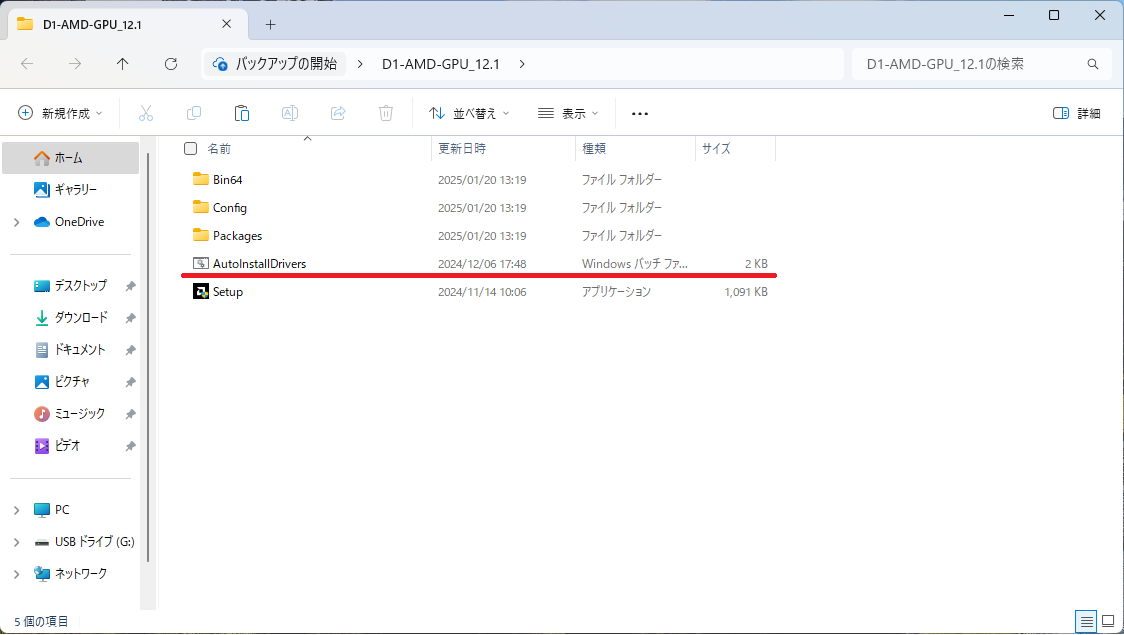The width and height of the screenshot is (1124, 635).
Task: Expand the PC item in the sidebar
Action: (16, 509)
